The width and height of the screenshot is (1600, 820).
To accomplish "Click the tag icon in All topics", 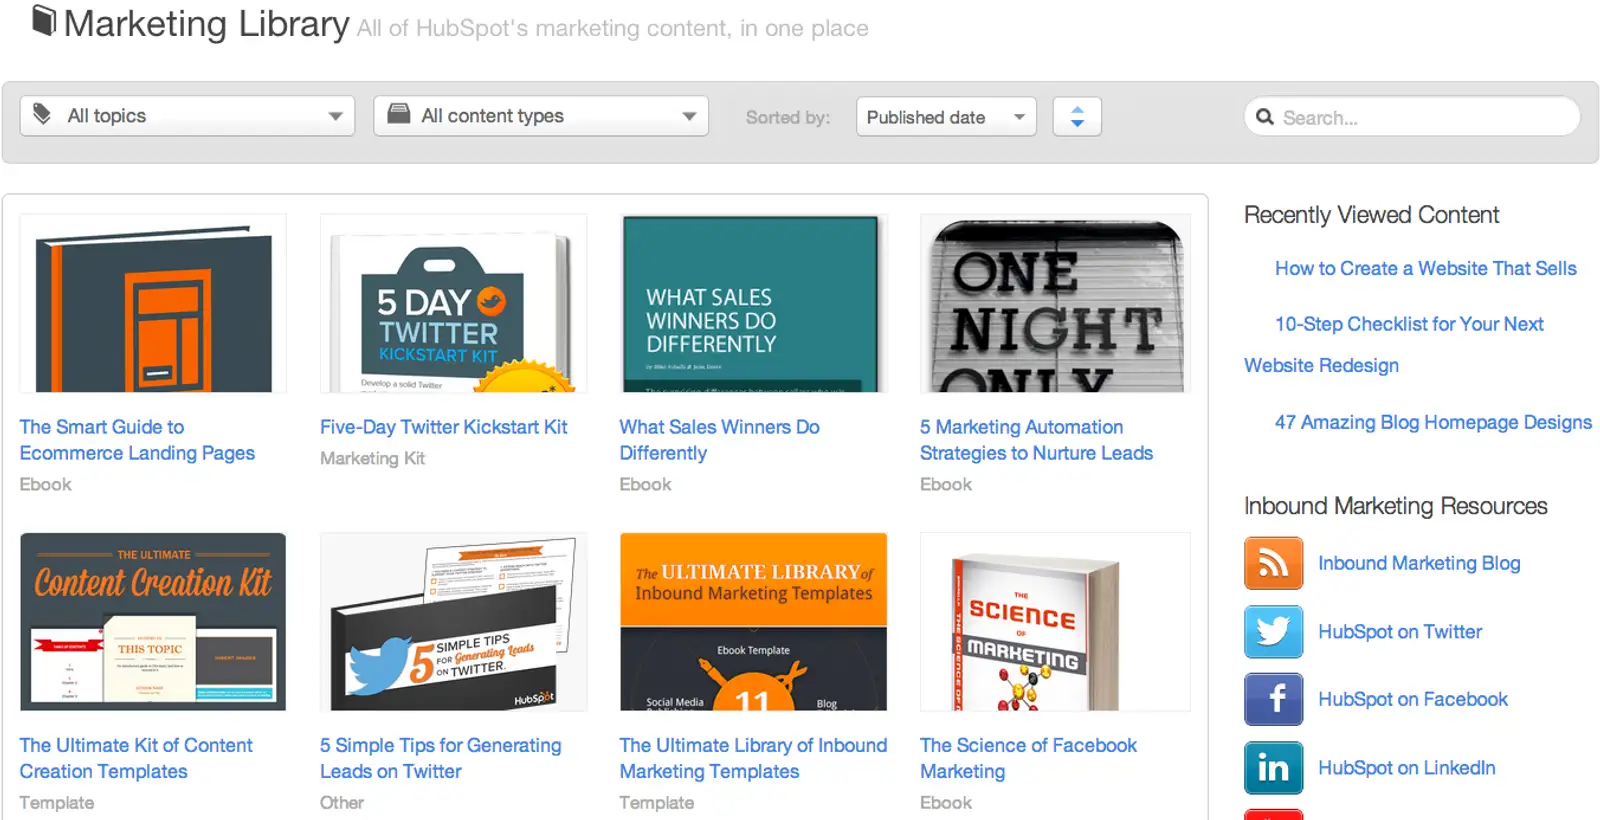I will tap(42, 114).
